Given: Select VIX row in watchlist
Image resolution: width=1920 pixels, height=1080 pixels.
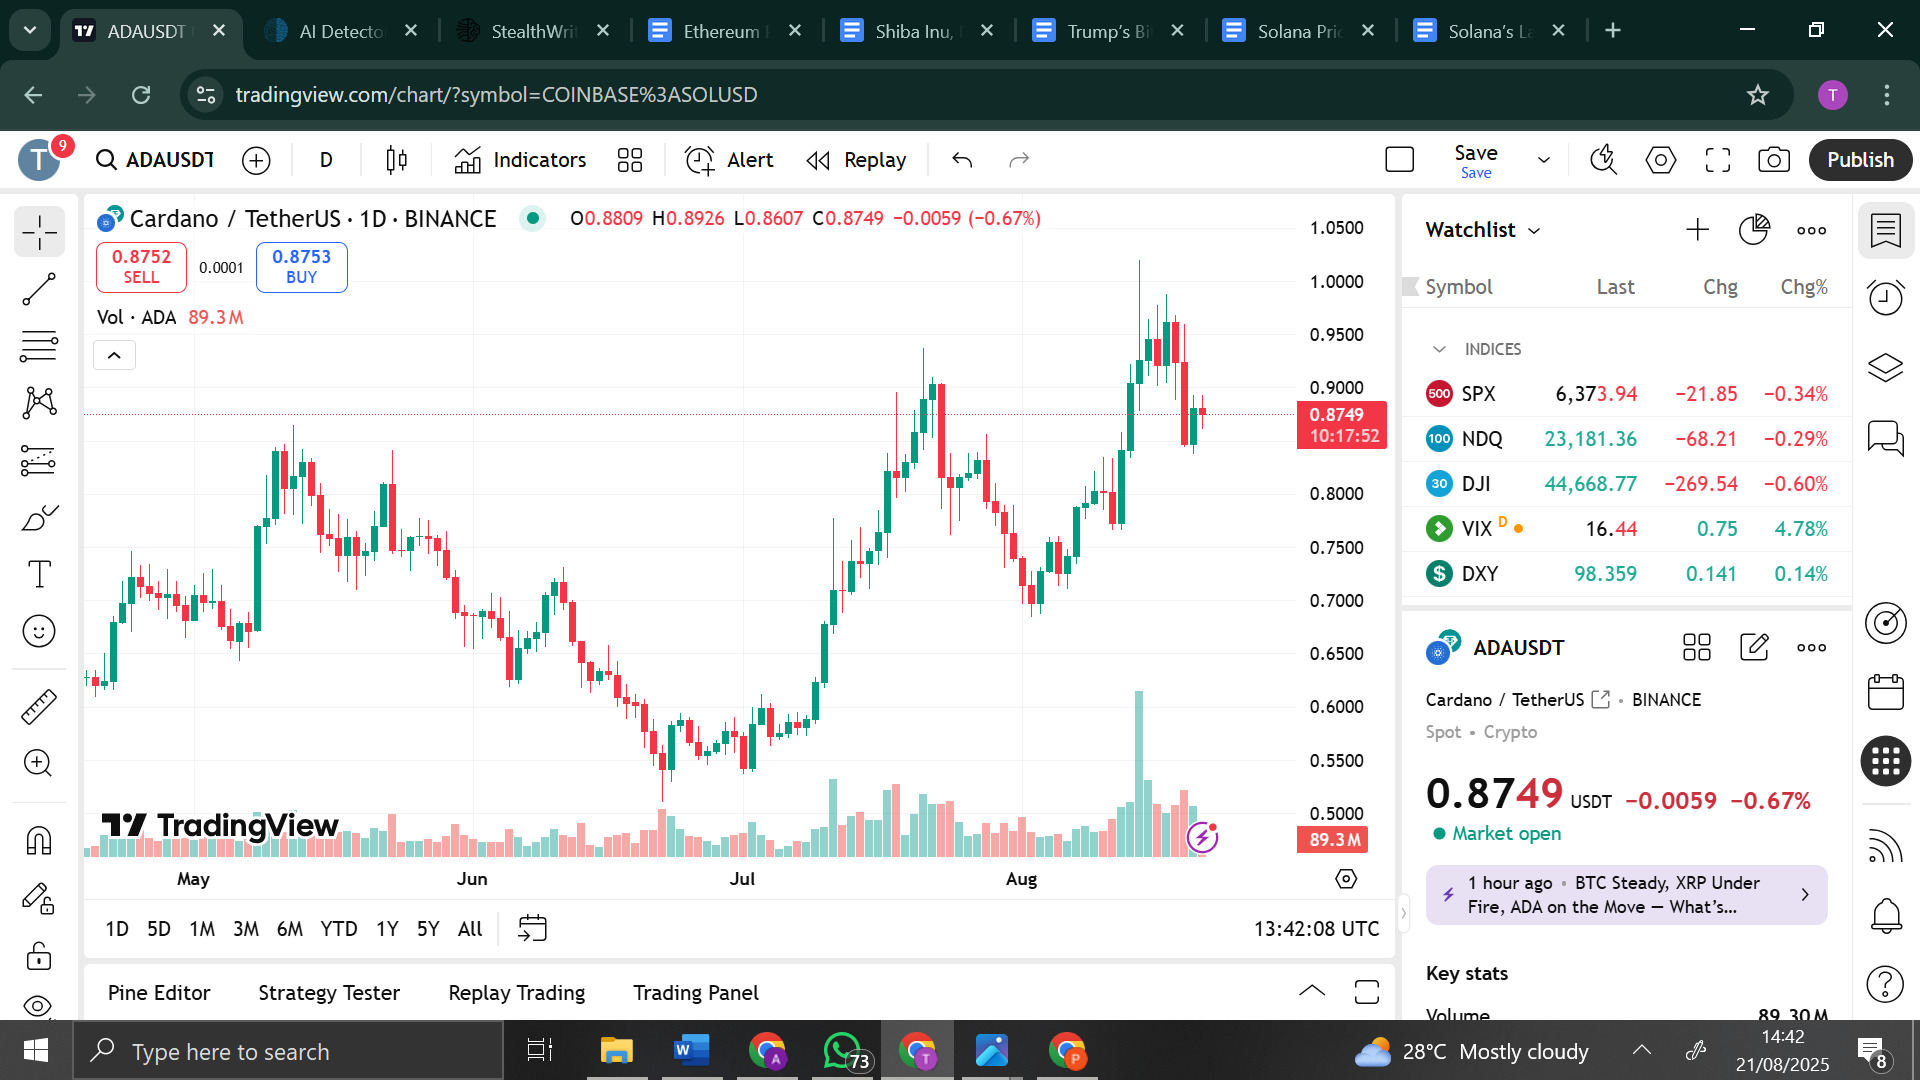Looking at the screenshot, I should coord(1626,529).
